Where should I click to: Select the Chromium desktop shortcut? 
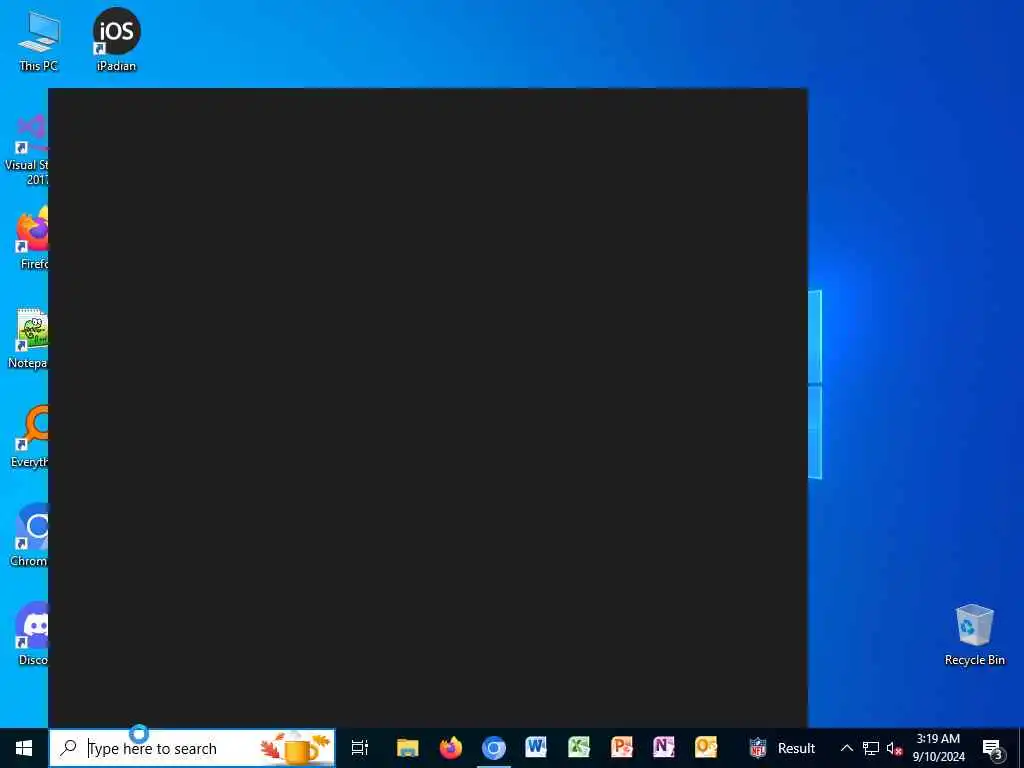(x=30, y=536)
